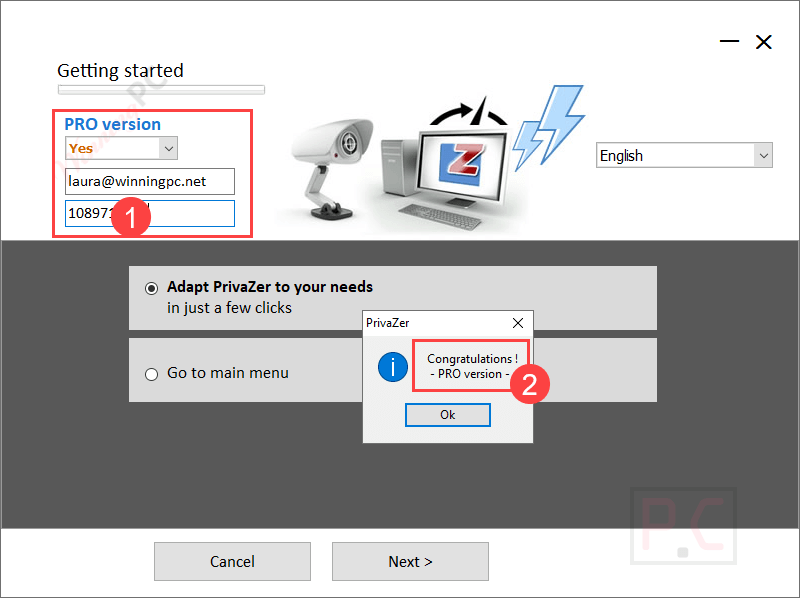
Task: Click the Next > button
Action: (410, 561)
